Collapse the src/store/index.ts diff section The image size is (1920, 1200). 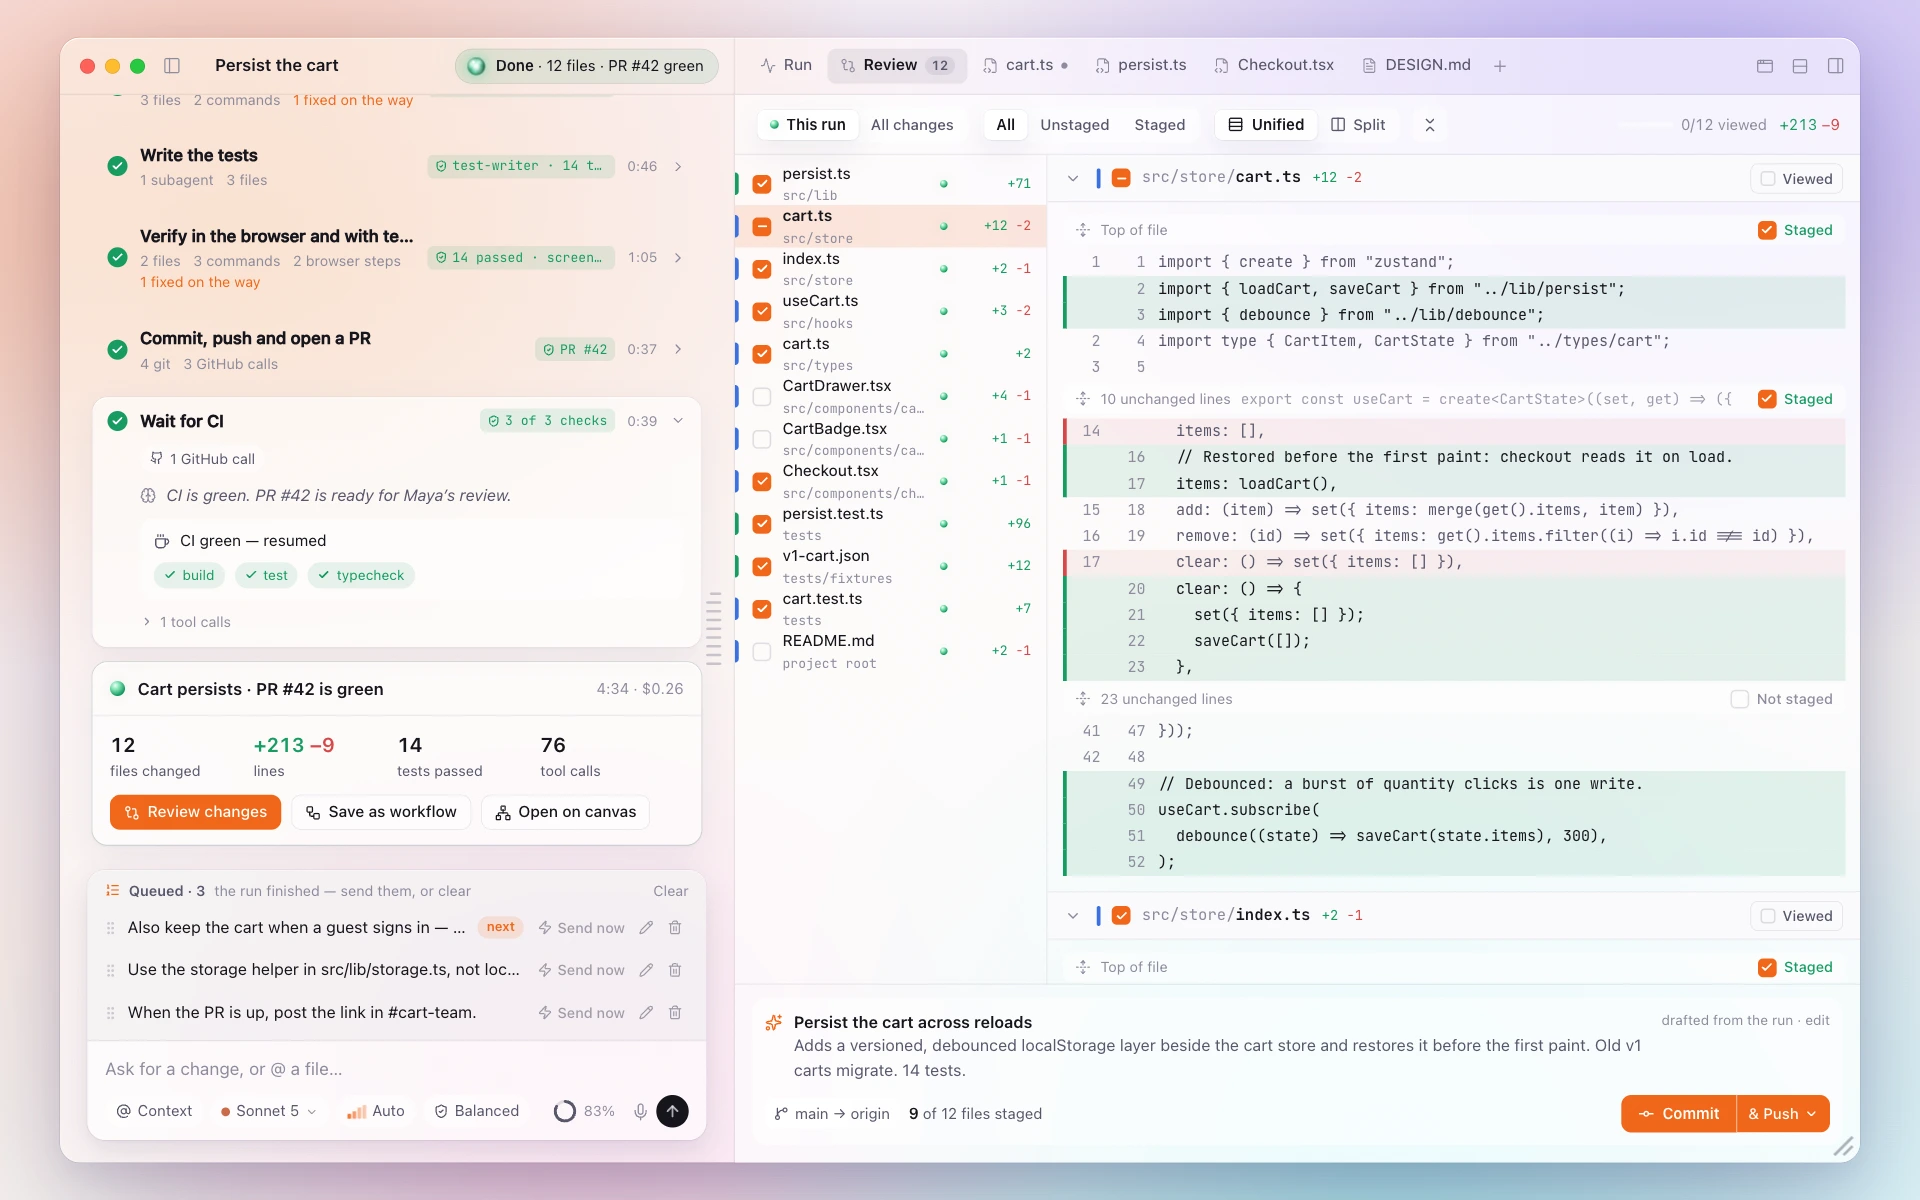point(1073,915)
